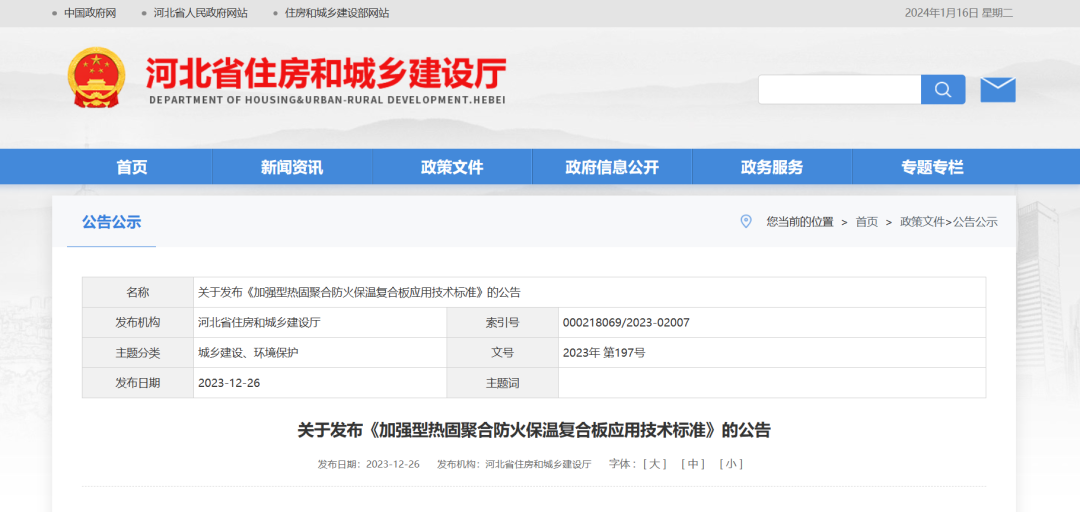Click the 河北省住房和城乡建设厅 site title
1080x512 pixels.
(326, 72)
